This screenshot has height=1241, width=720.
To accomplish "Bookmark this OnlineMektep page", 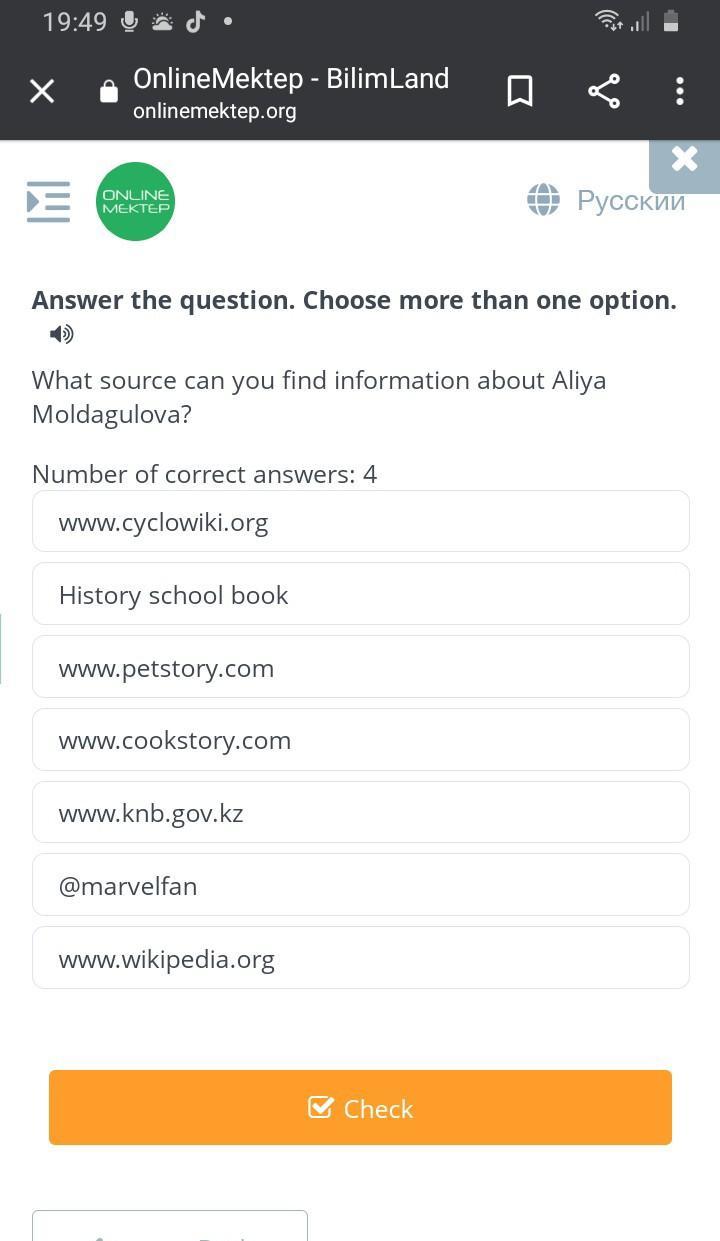I will pyautogui.click(x=520, y=91).
